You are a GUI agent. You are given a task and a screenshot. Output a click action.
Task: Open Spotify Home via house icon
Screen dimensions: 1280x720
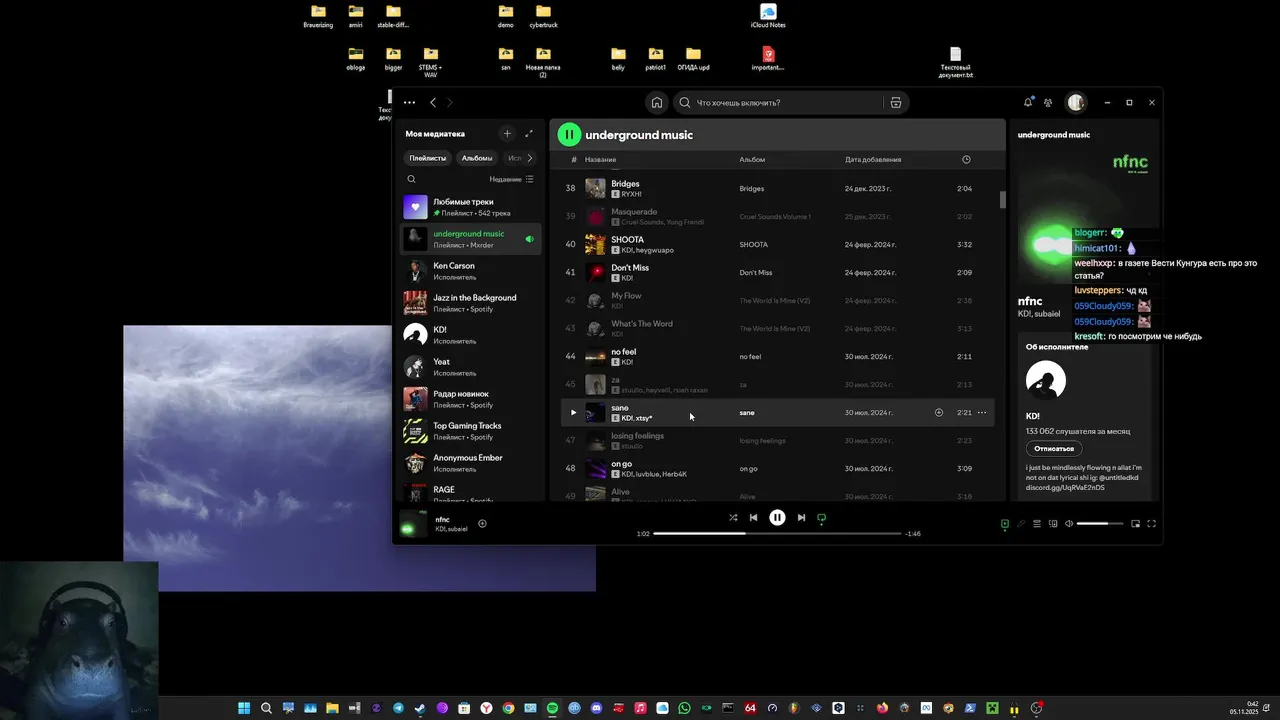(656, 102)
